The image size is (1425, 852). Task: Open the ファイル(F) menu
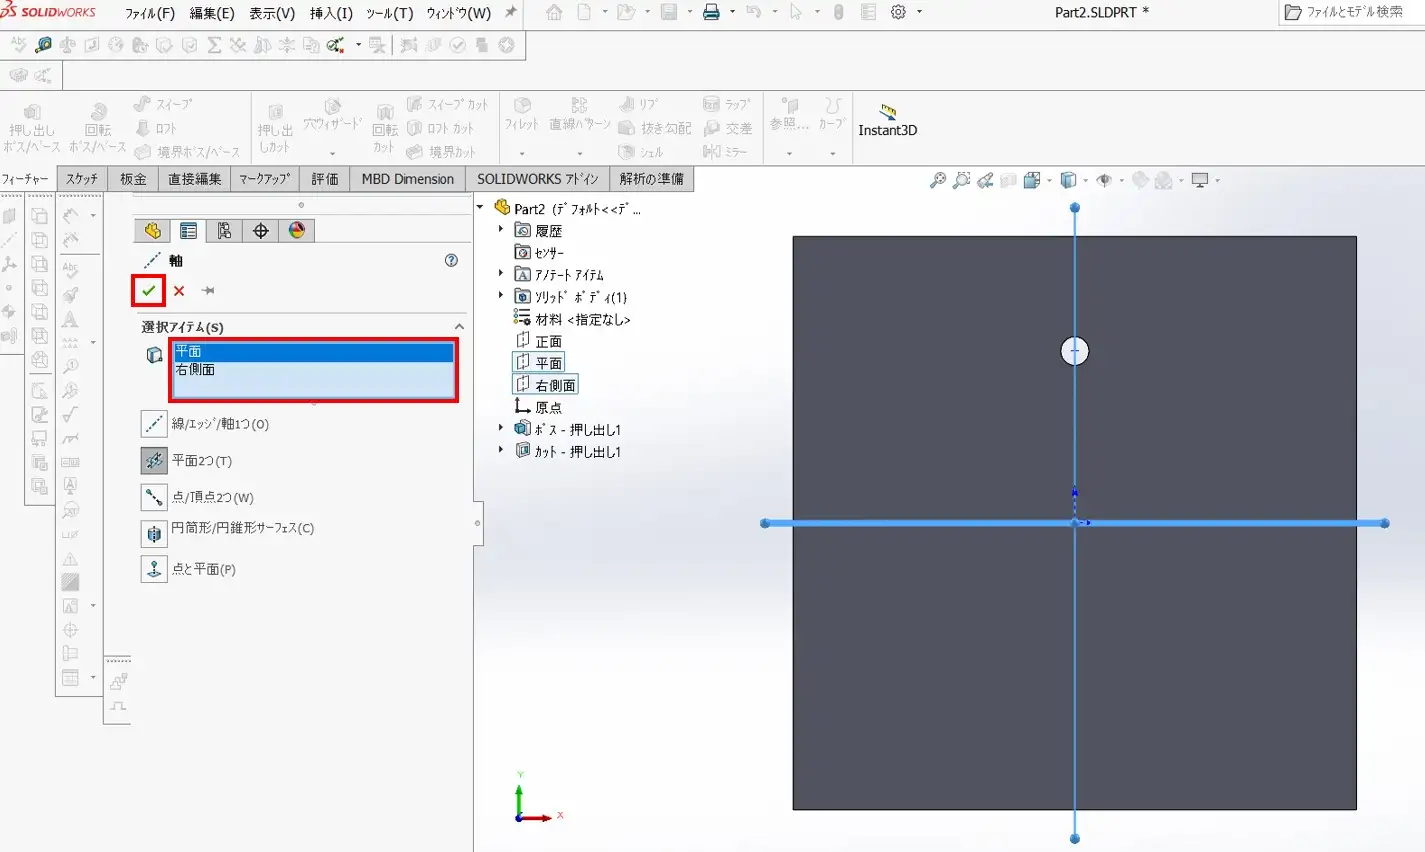(149, 13)
